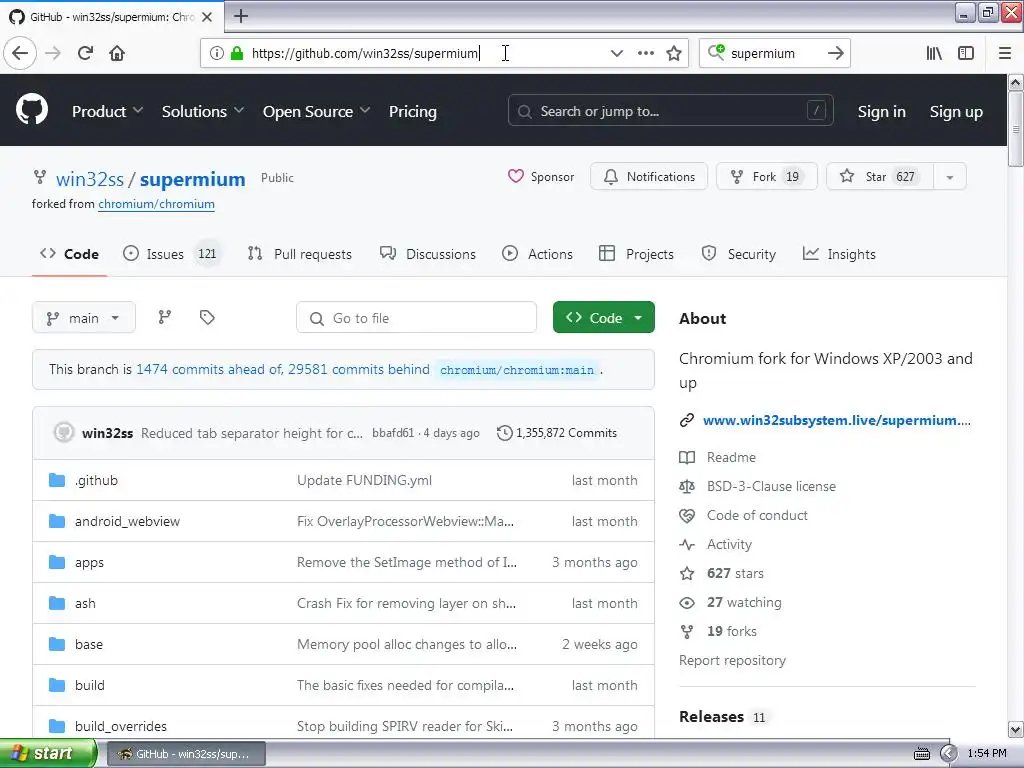
Task: Click the green padlock security icon
Action: (x=236, y=53)
